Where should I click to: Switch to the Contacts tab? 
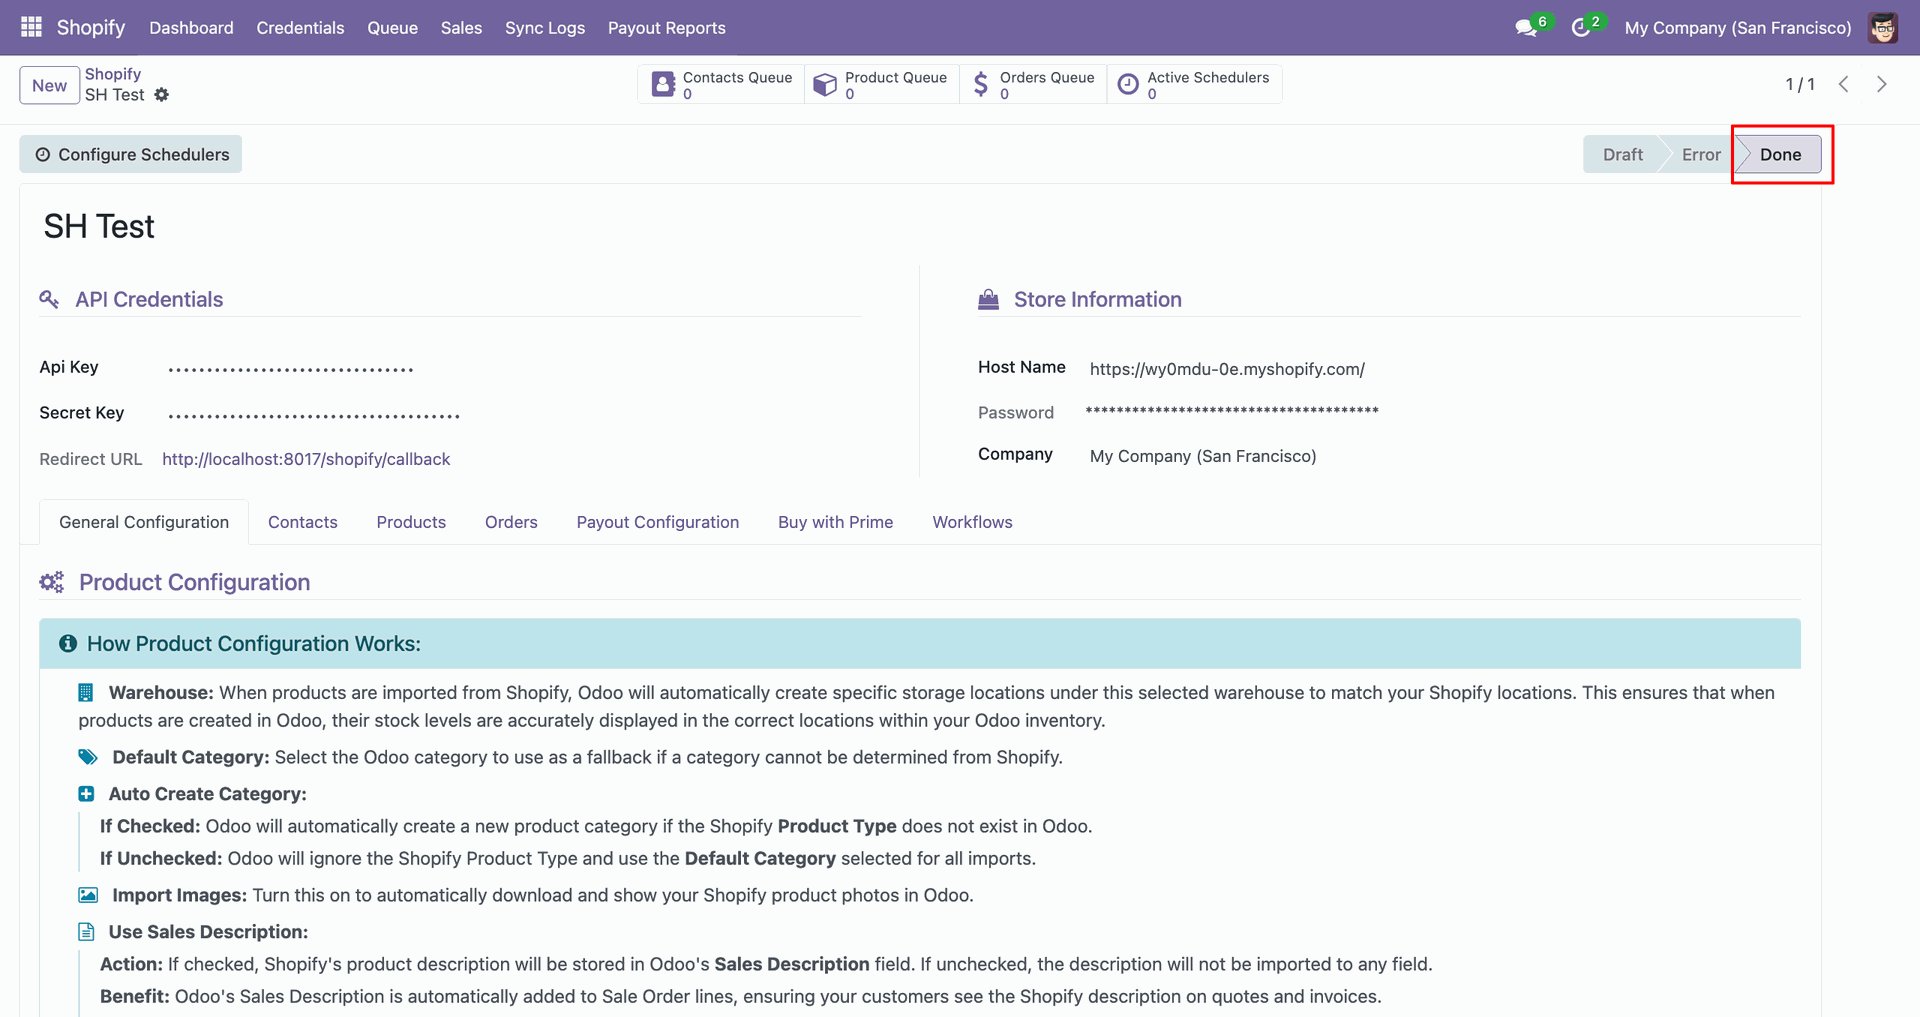[303, 522]
